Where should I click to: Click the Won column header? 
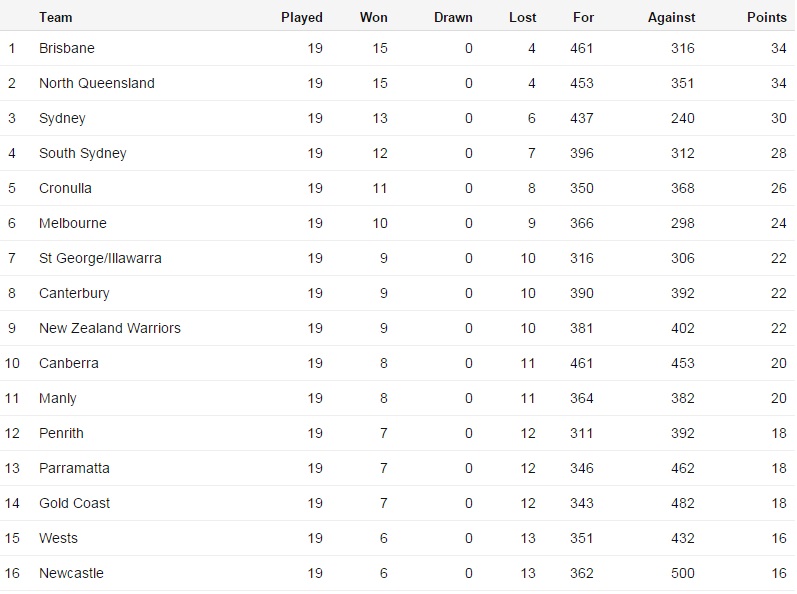tap(373, 17)
